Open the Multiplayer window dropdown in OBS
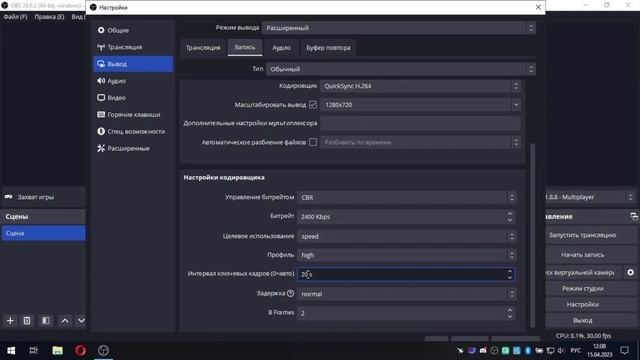 pos(590,197)
